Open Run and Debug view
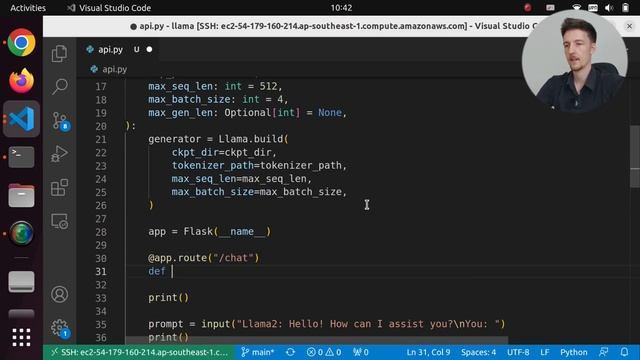 coord(60,154)
